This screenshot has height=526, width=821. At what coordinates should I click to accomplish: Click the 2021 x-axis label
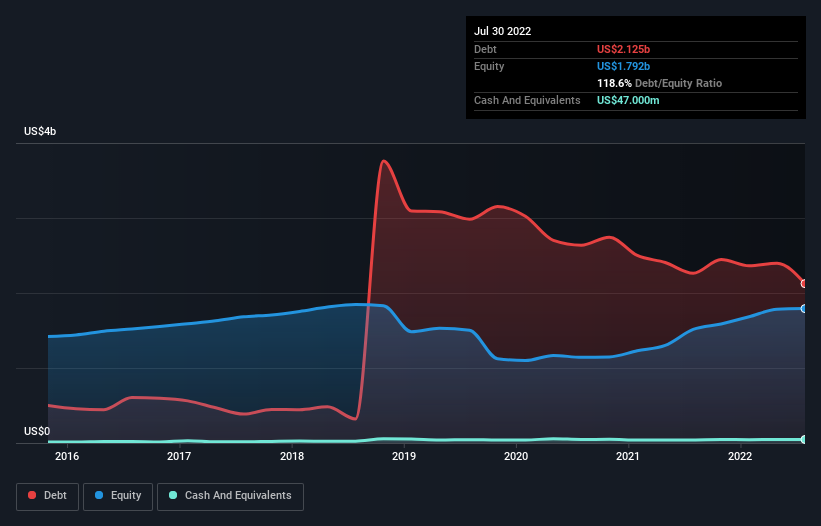tap(628, 456)
